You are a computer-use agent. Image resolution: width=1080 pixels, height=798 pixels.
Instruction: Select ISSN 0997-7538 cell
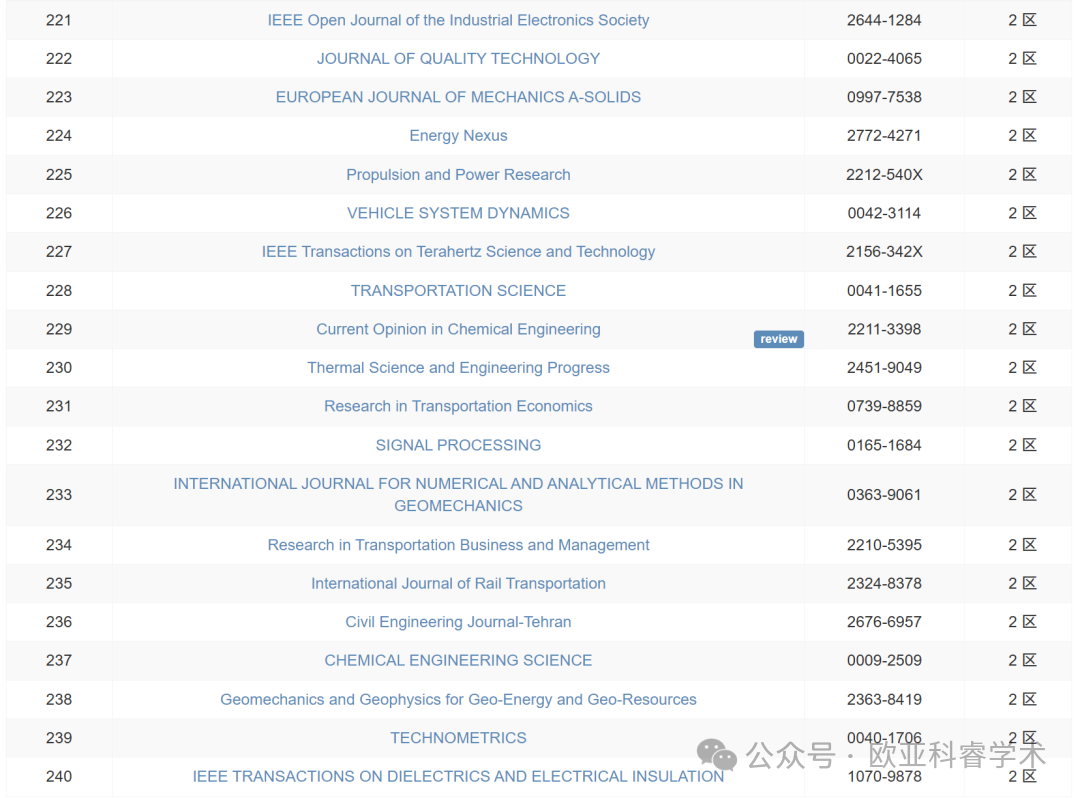click(884, 97)
